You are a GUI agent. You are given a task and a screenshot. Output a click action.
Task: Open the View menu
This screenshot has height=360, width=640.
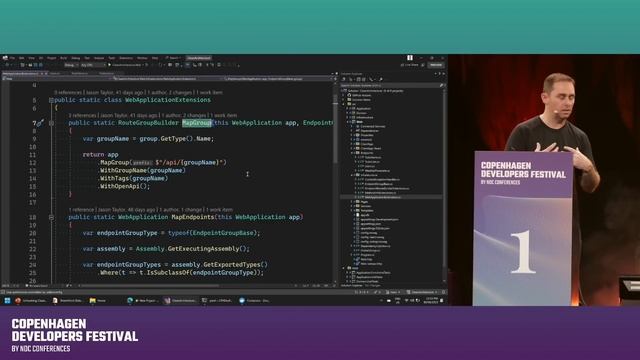pos(31,58)
